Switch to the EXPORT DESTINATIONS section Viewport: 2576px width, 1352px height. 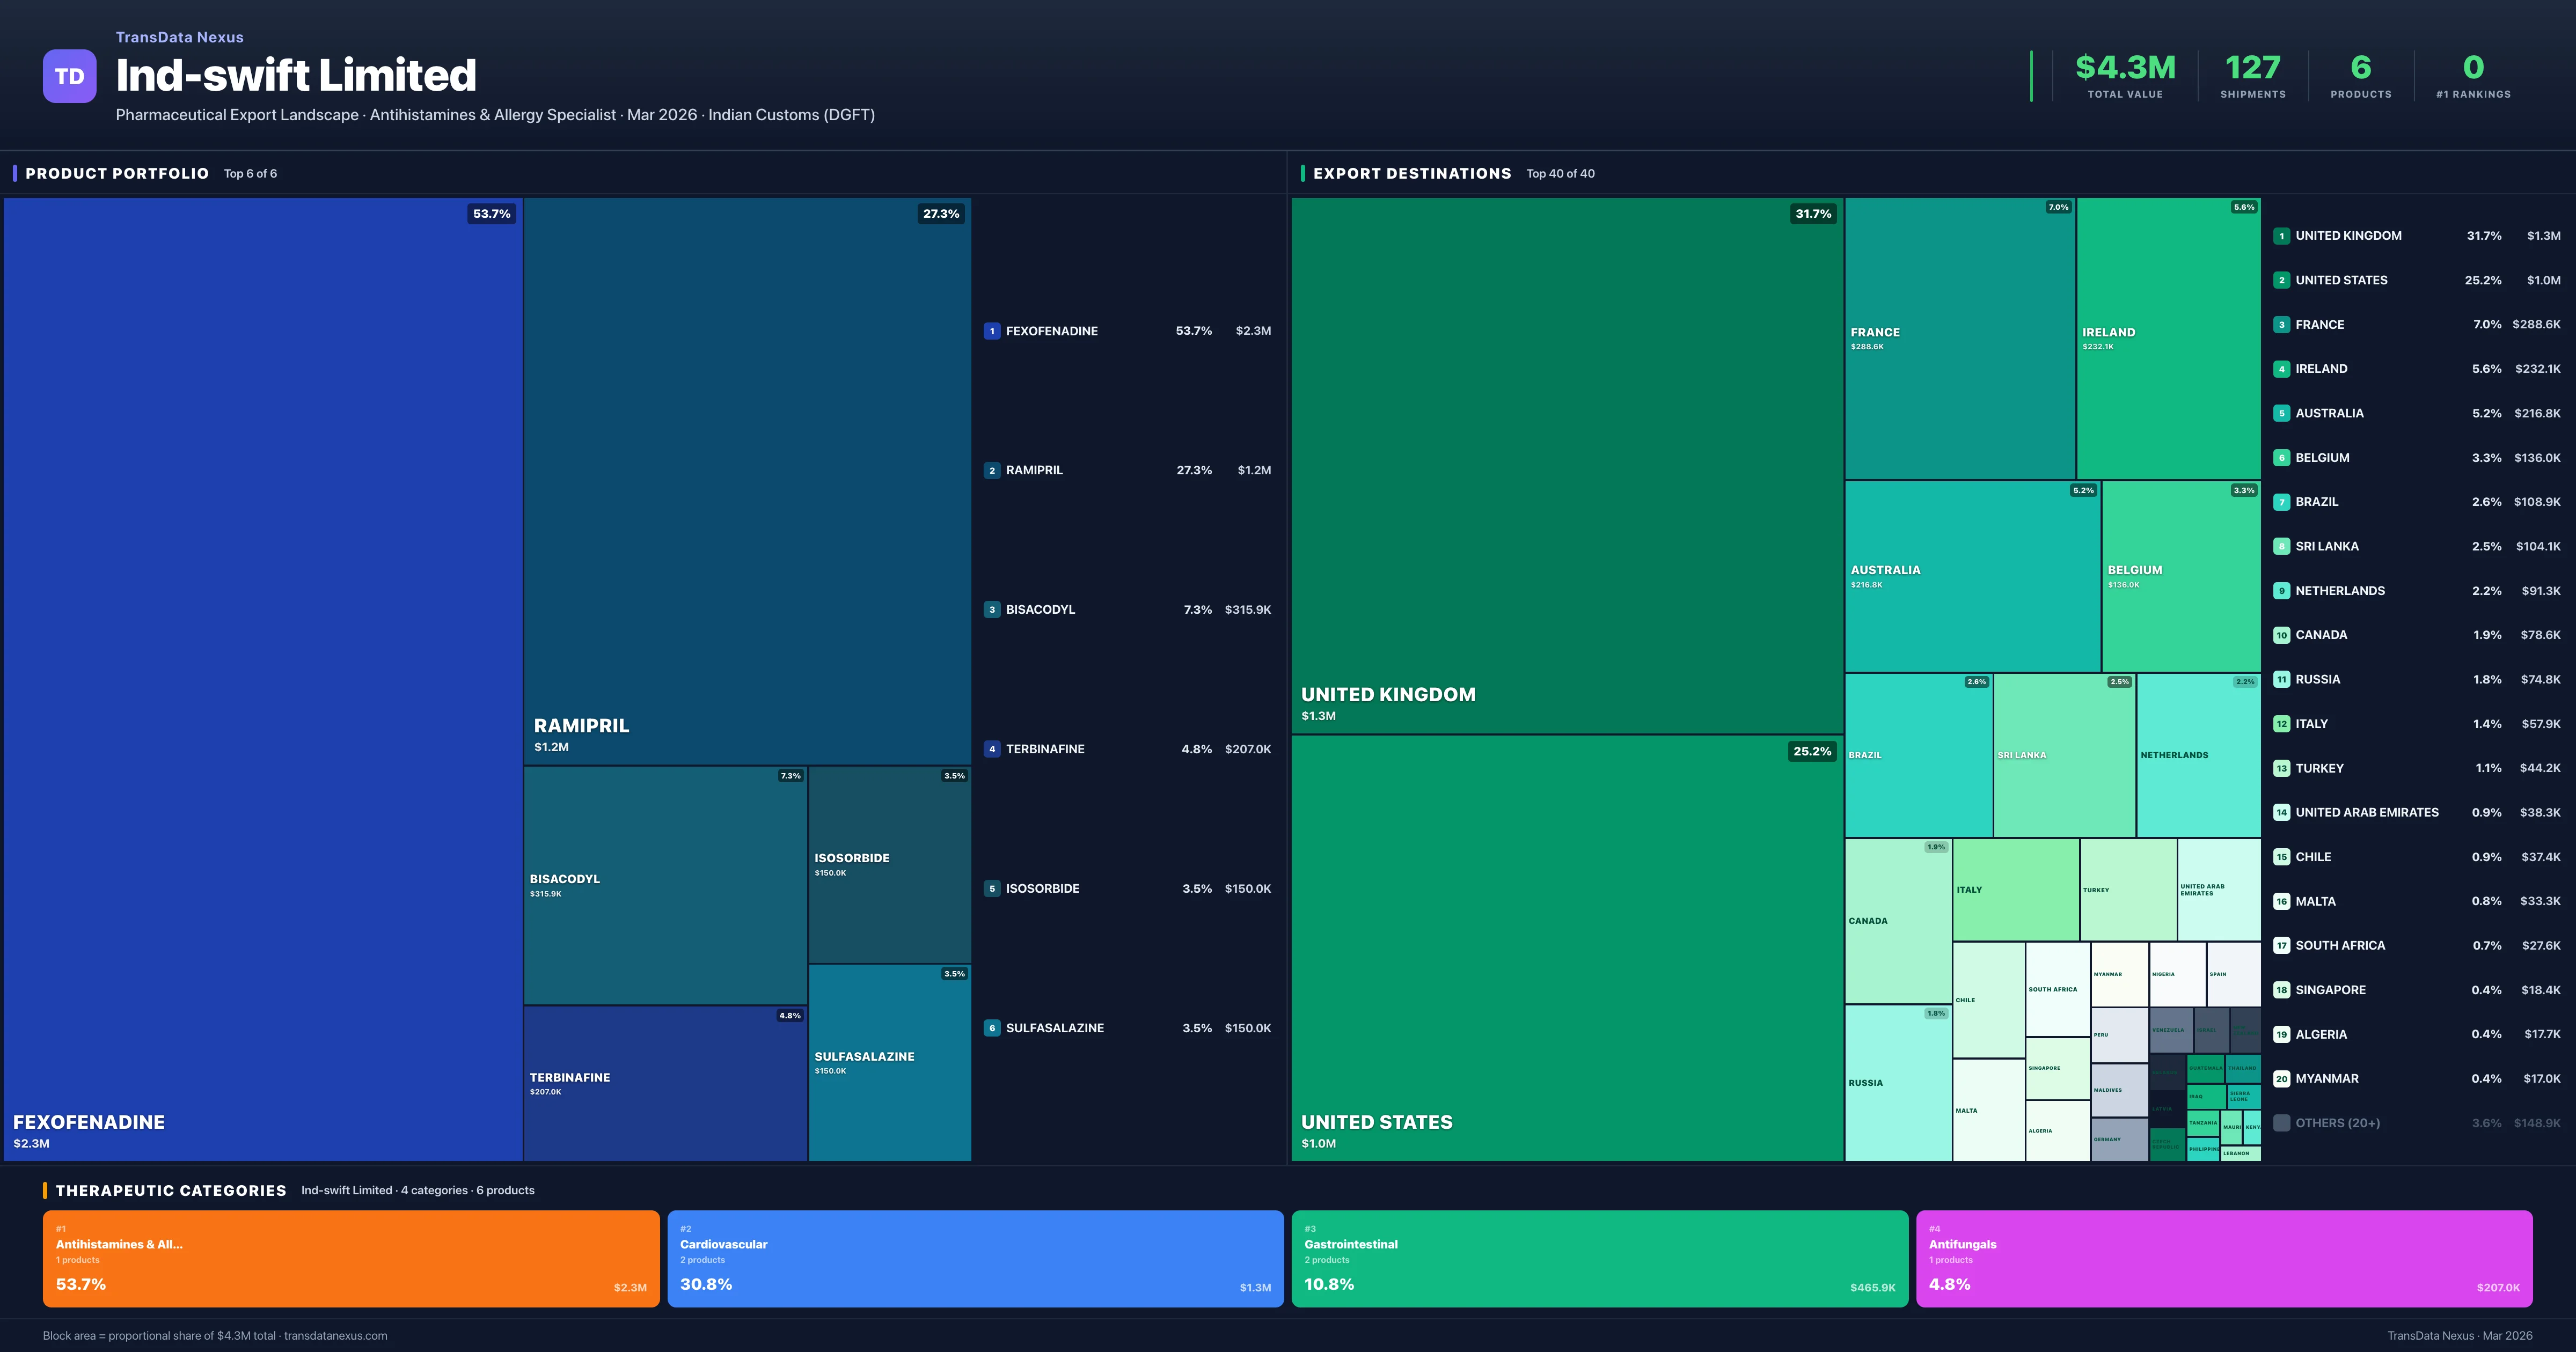(1414, 173)
